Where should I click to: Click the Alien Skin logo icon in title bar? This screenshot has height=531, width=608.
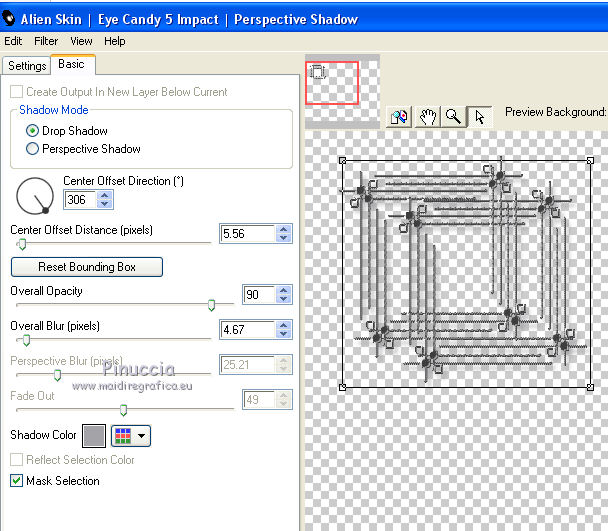[x=9, y=18]
